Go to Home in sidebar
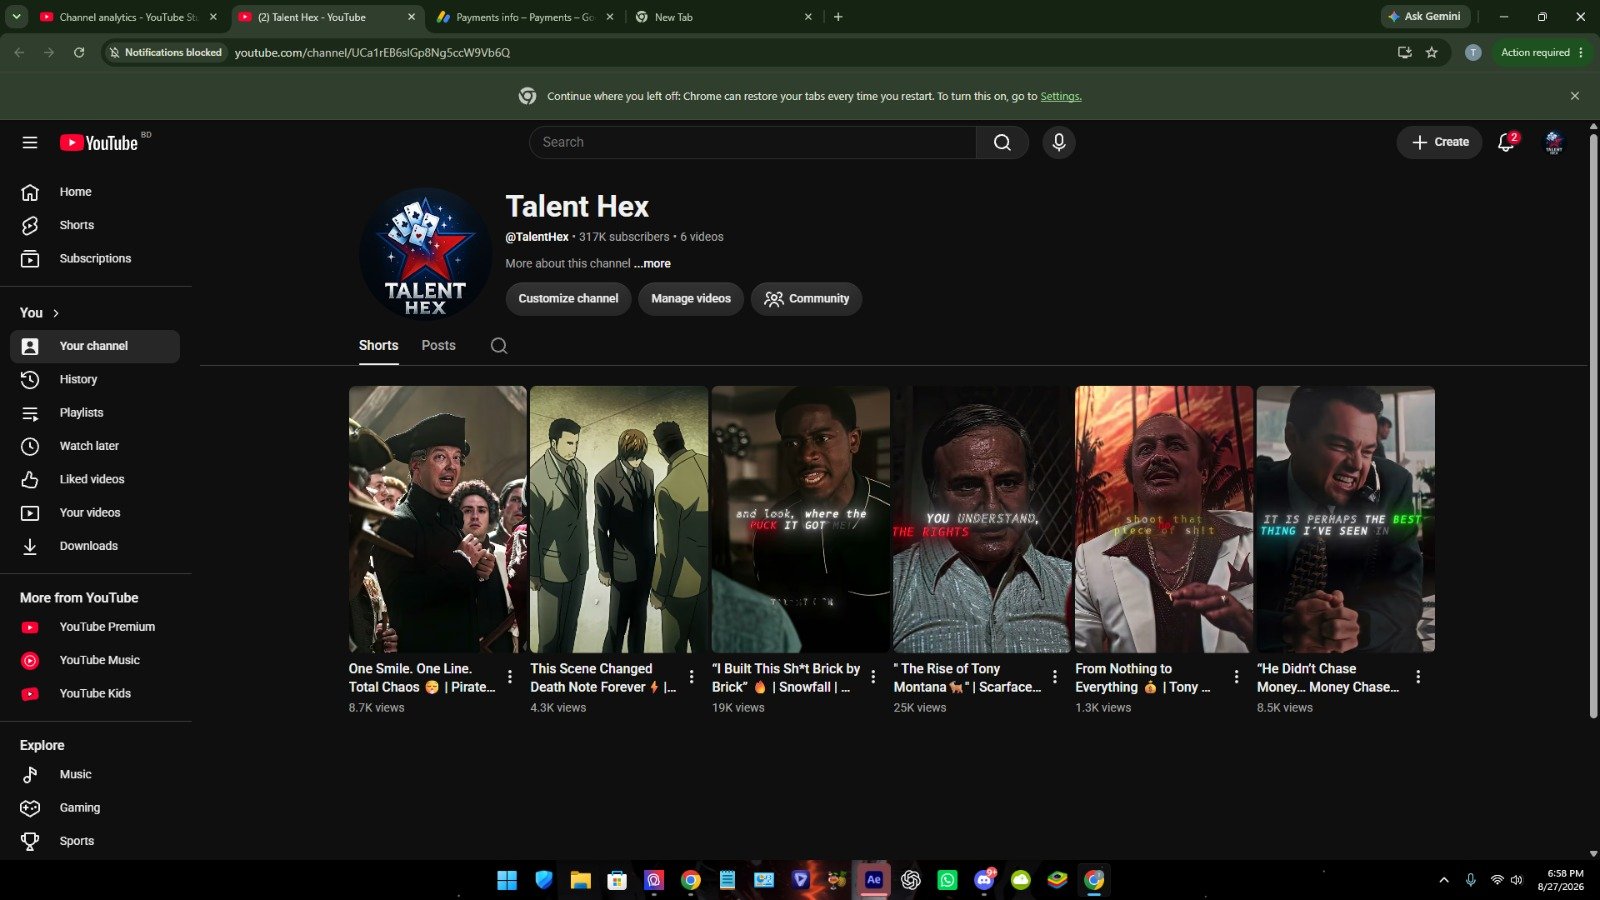The height and width of the screenshot is (900, 1600). click(95, 192)
